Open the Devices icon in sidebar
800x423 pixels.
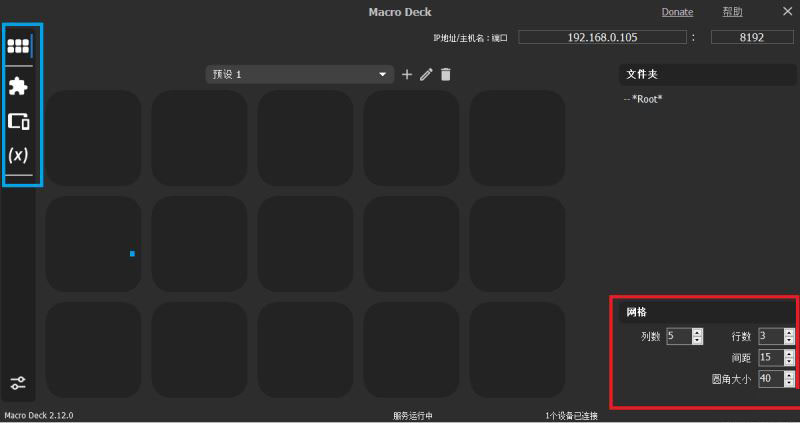pyautogui.click(x=18, y=121)
